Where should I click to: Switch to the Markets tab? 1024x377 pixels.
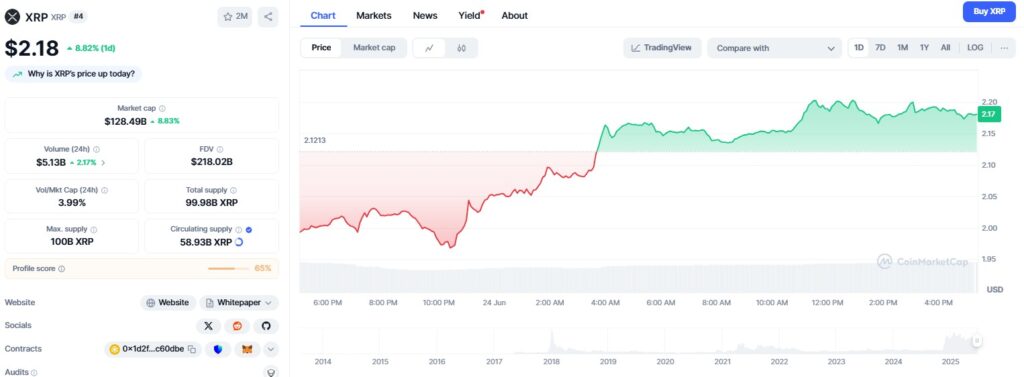point(374,15)
